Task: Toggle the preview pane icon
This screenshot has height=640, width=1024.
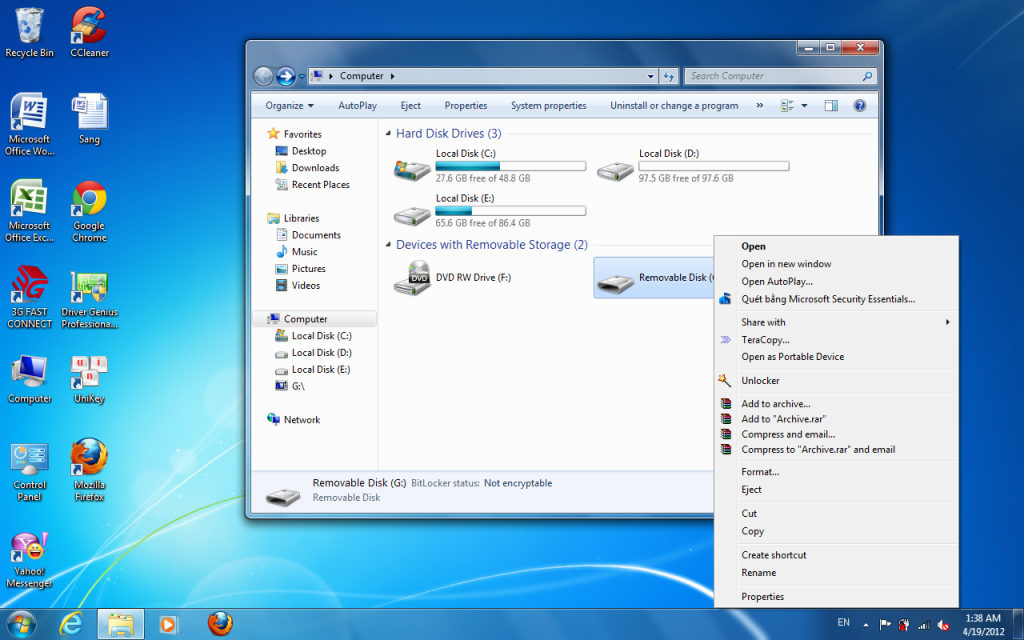Action: click(x=830, y=105)
